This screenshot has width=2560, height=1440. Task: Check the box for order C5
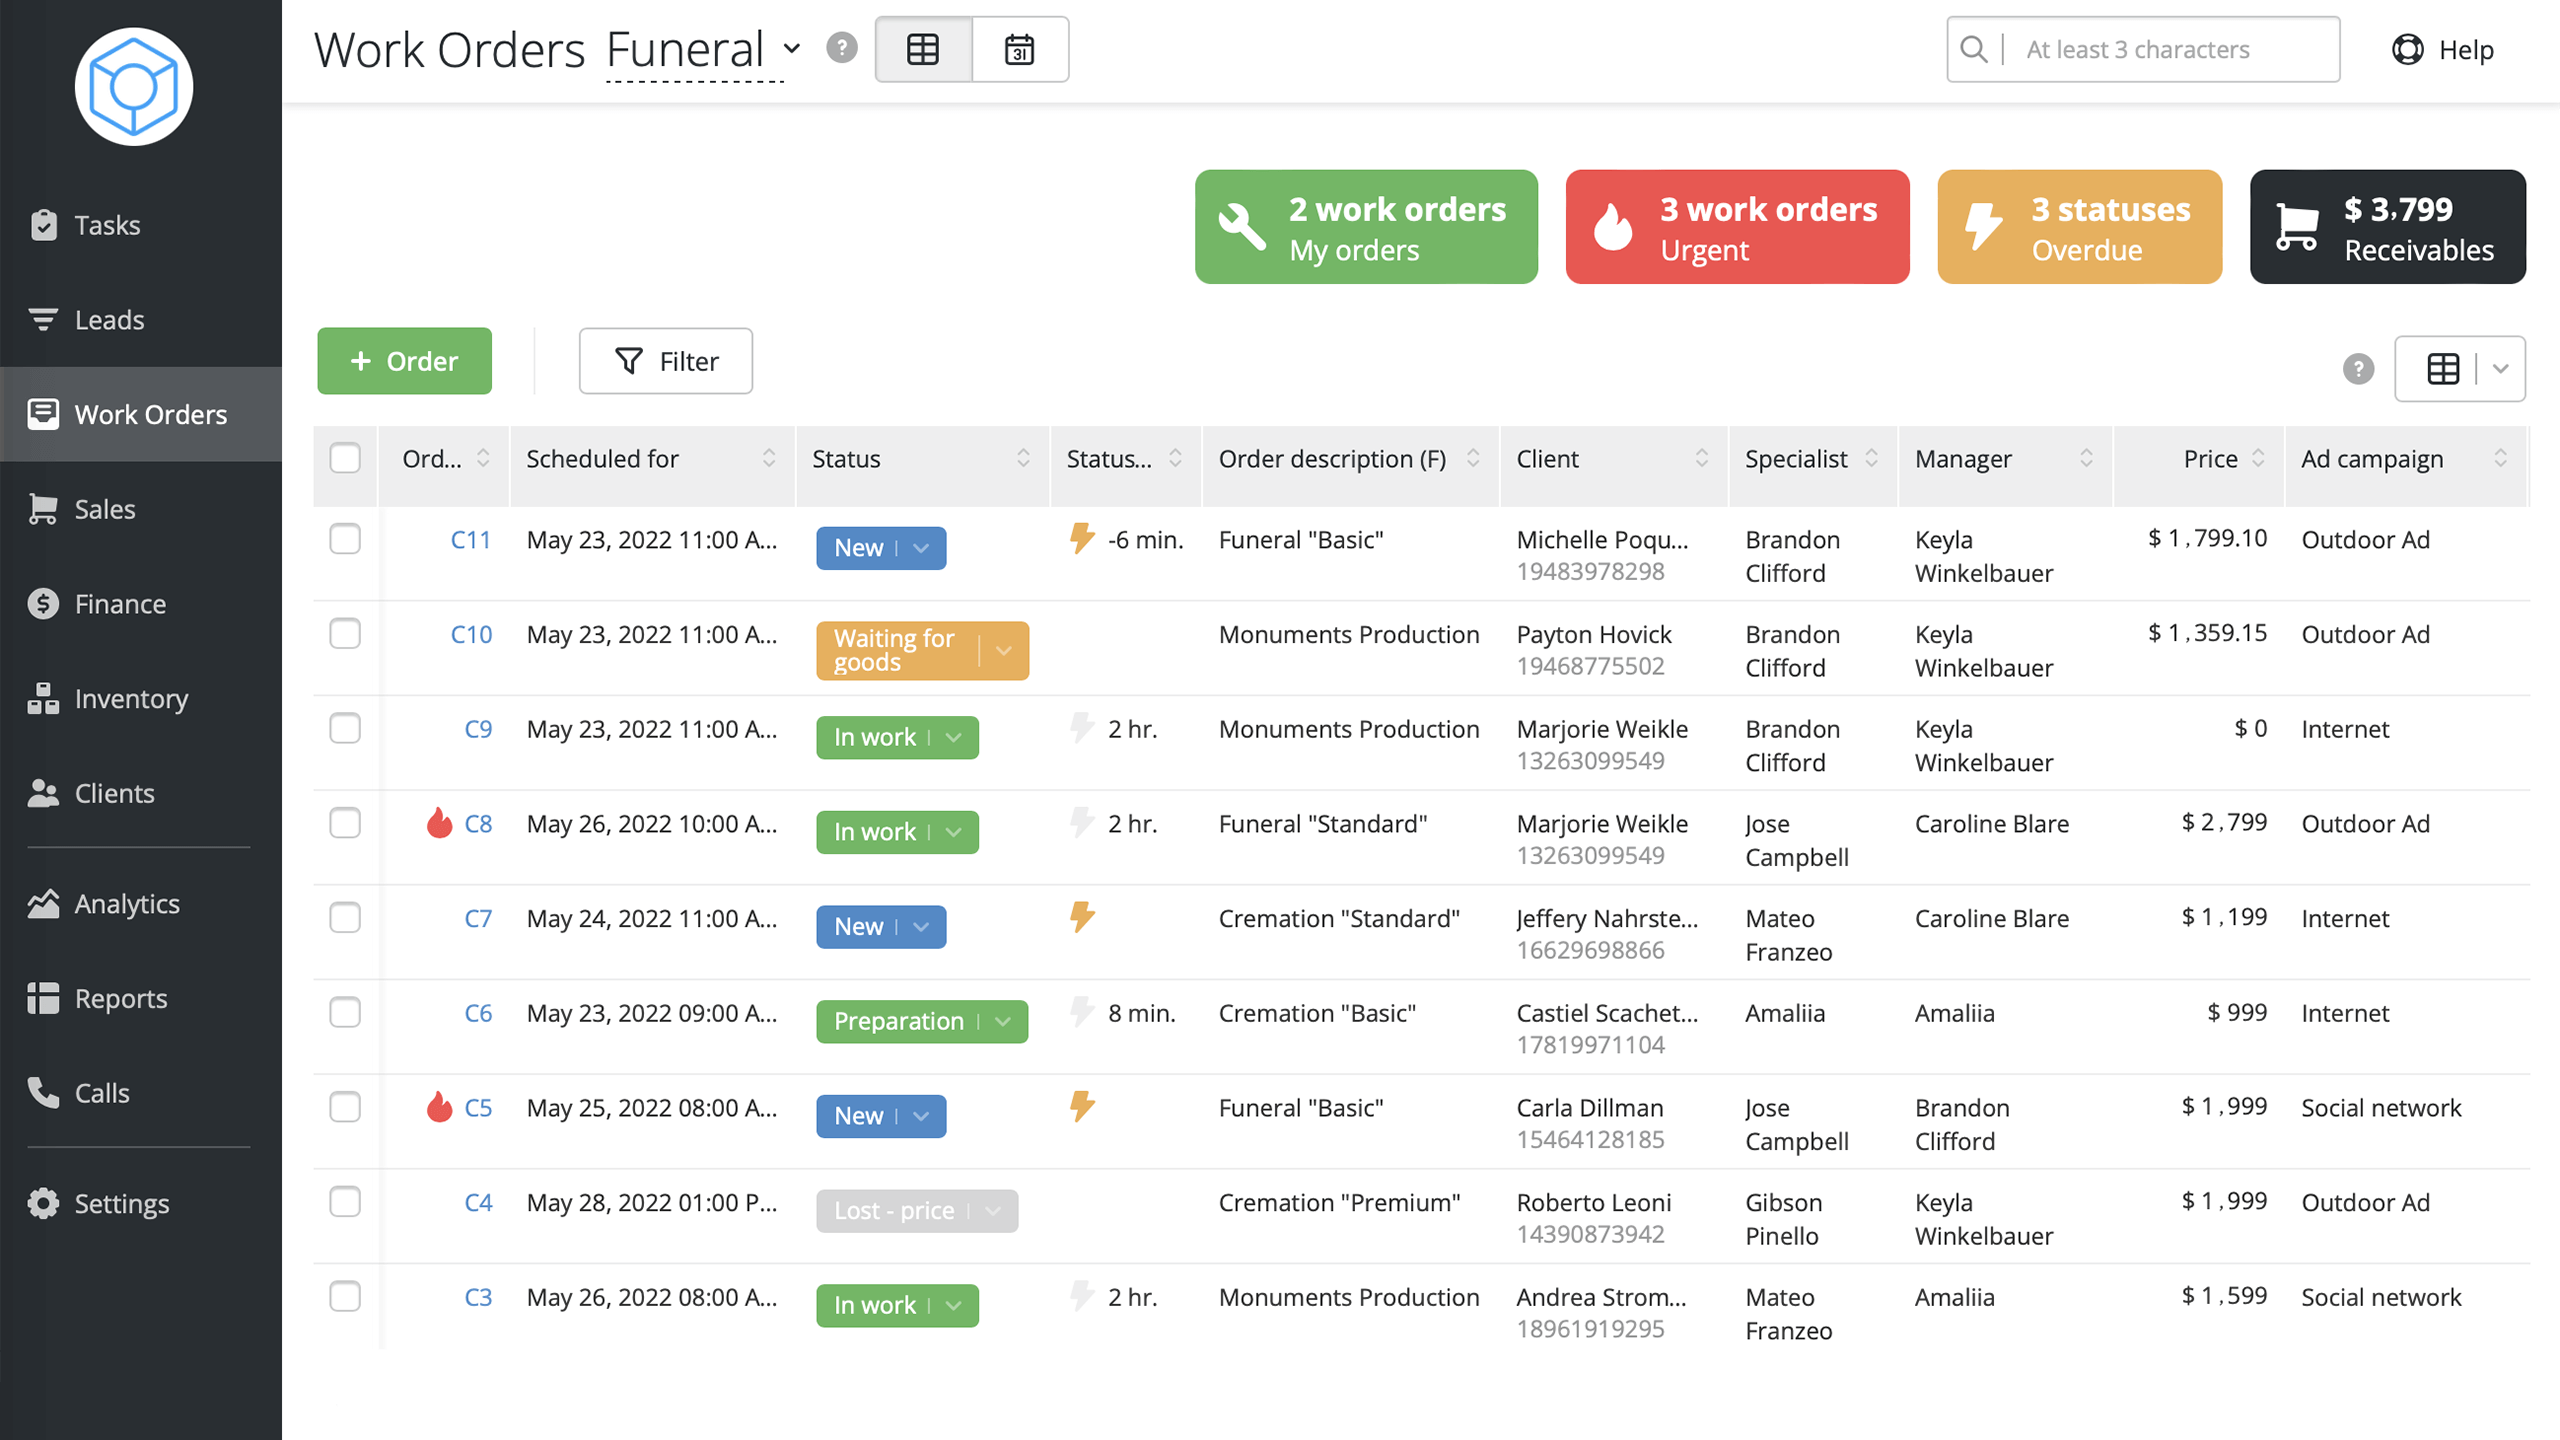[x=345, y=1107]
